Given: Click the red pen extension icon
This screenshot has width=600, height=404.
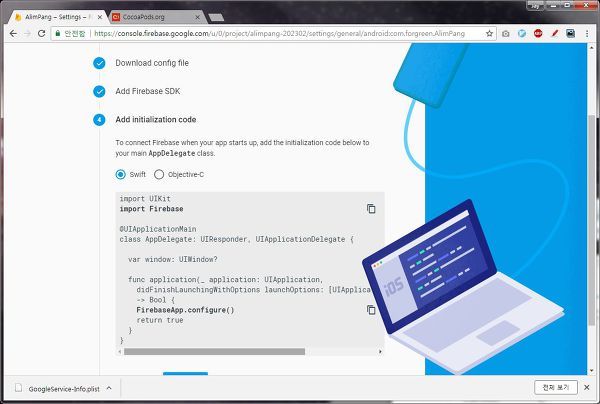Looking at the screenshot, I should click(554, 34).
